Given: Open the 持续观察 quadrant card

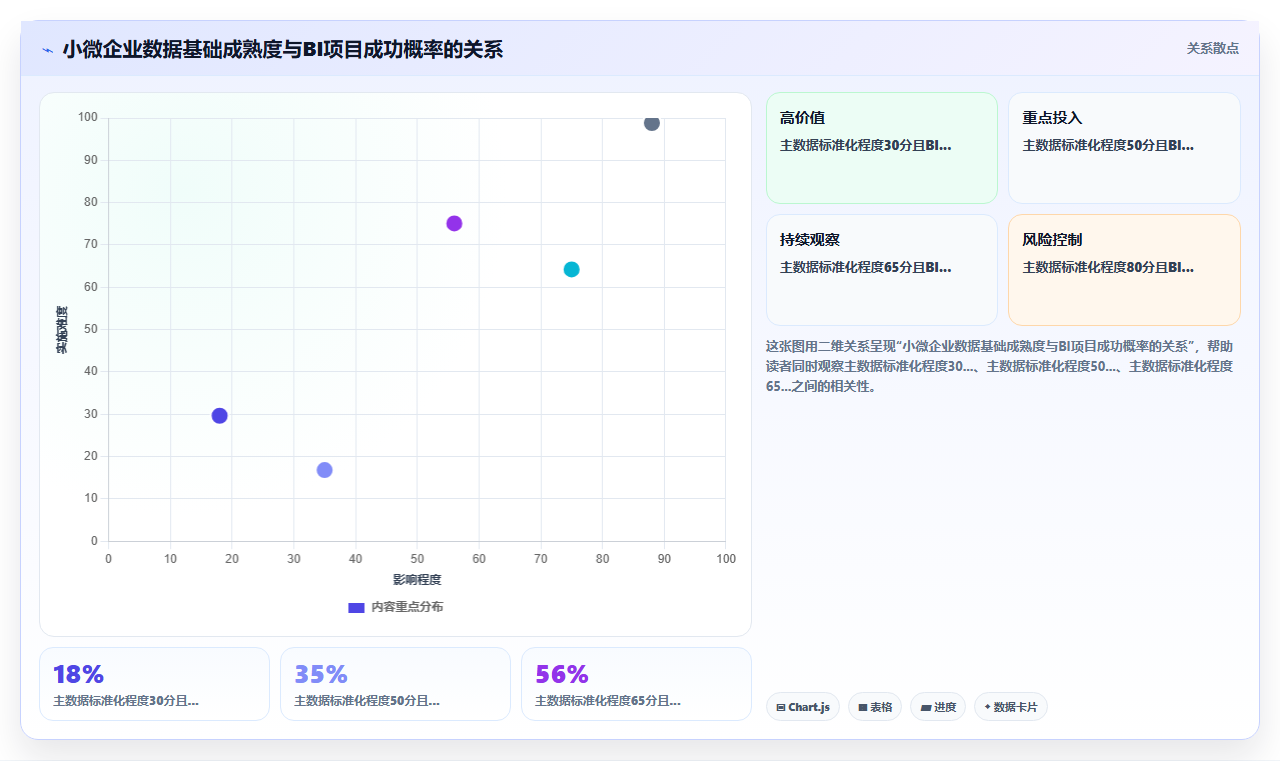Looking at the screenshot, I should point(882,270).
